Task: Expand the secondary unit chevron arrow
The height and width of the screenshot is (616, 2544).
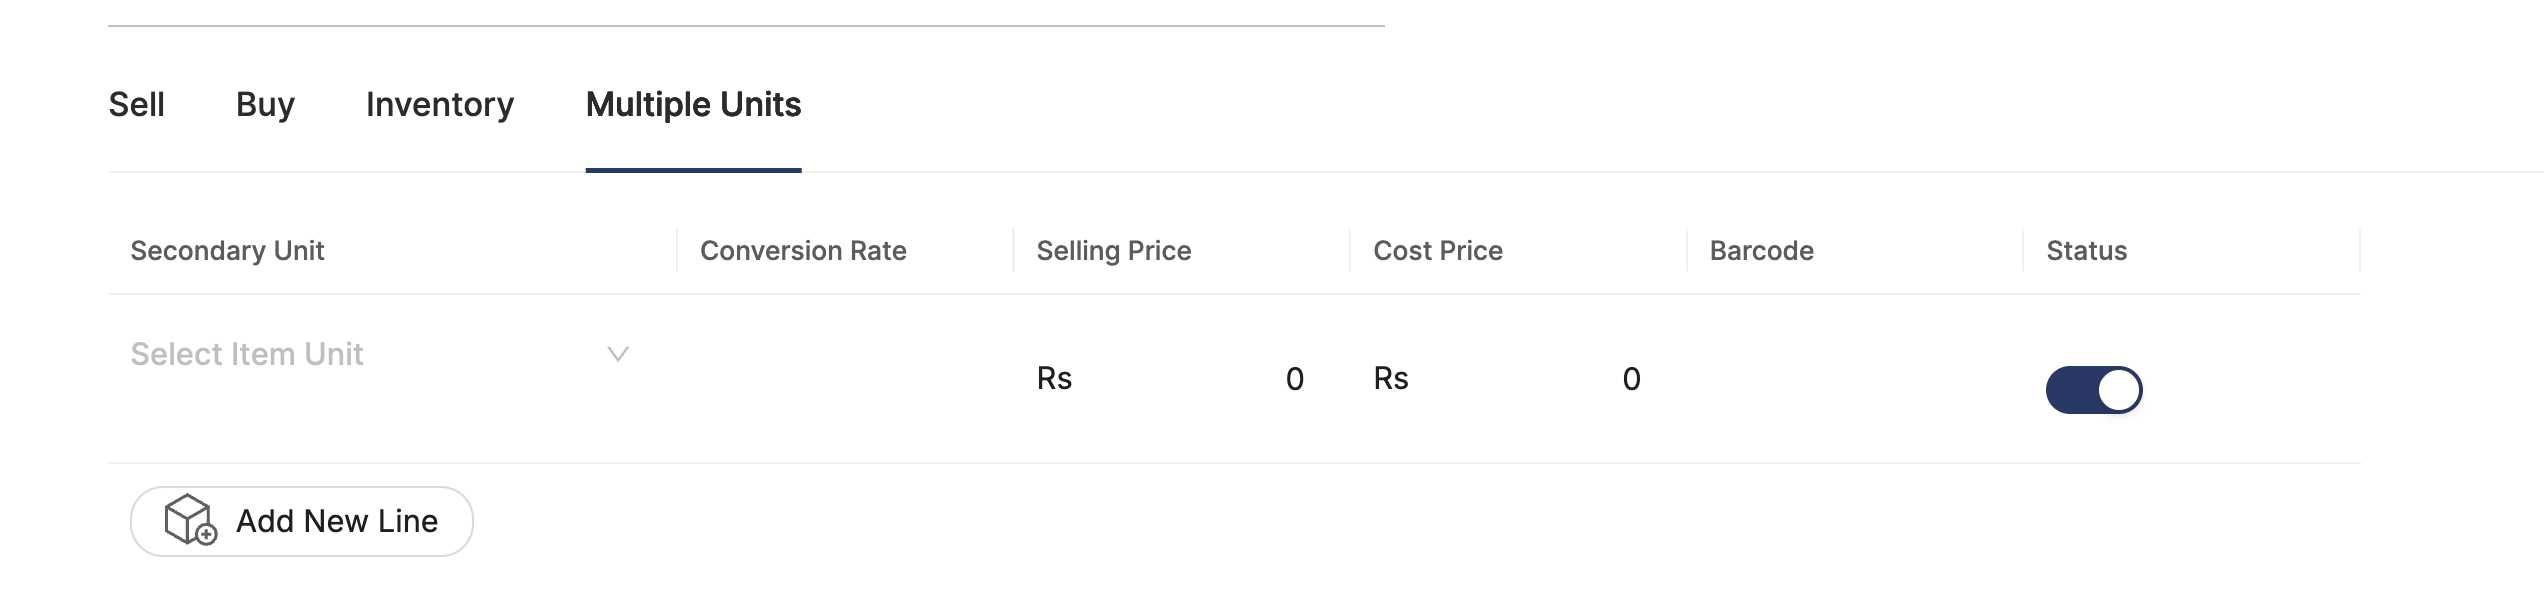Action: (x=617, y=353)
